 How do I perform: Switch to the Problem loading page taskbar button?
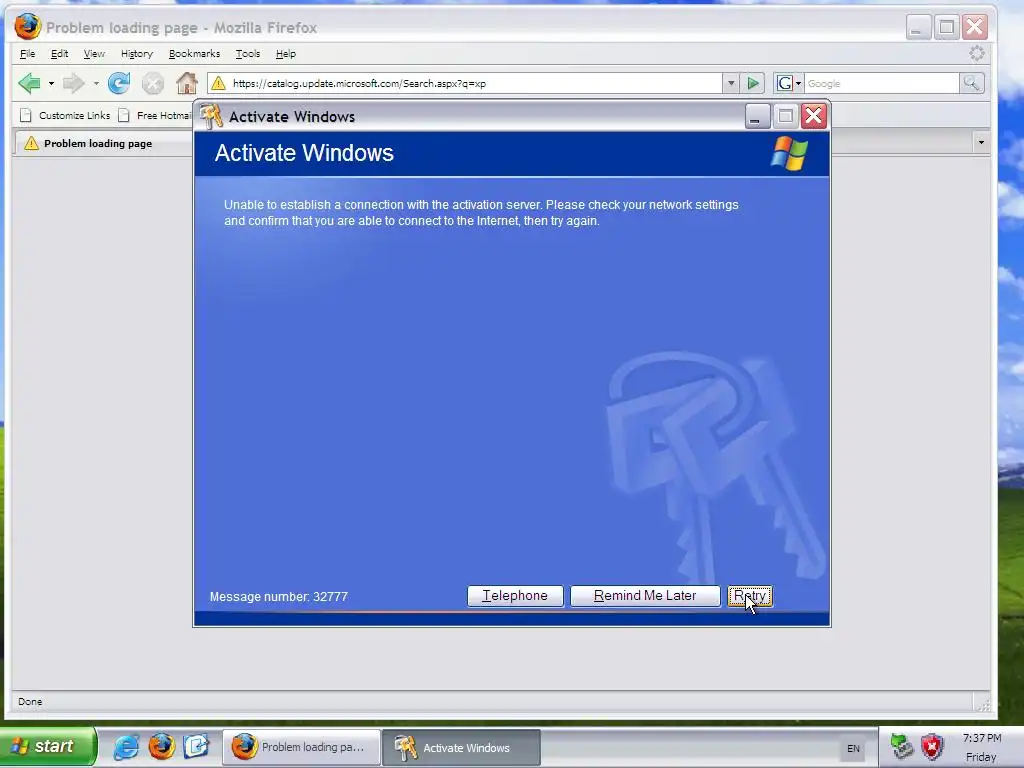pos(301,747)
